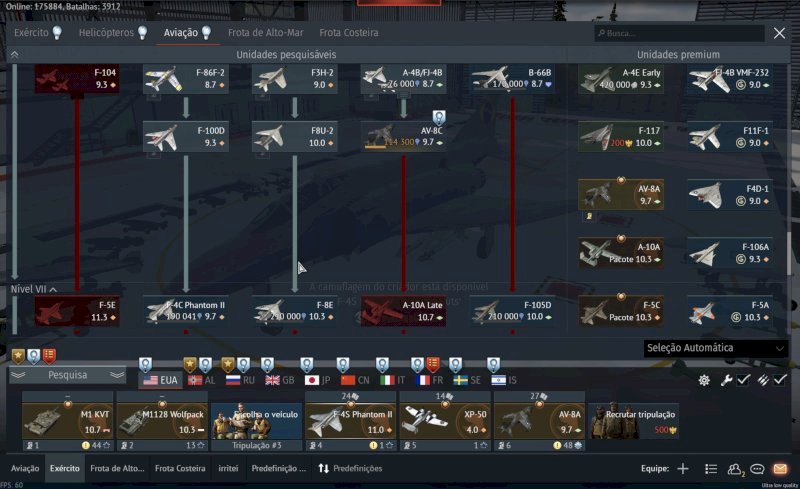Collapse tree with top-left double chevron
The width and height of the screenshot is (800, 489).
pyautogui.click(x=14, y=55)
